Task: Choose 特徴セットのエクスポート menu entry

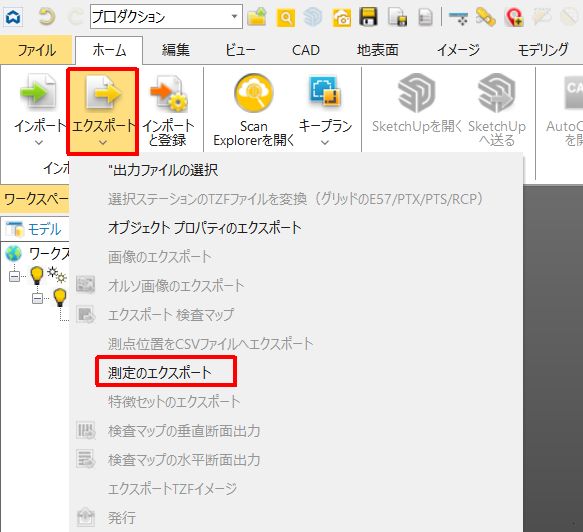Action: (x=296, y=402)
